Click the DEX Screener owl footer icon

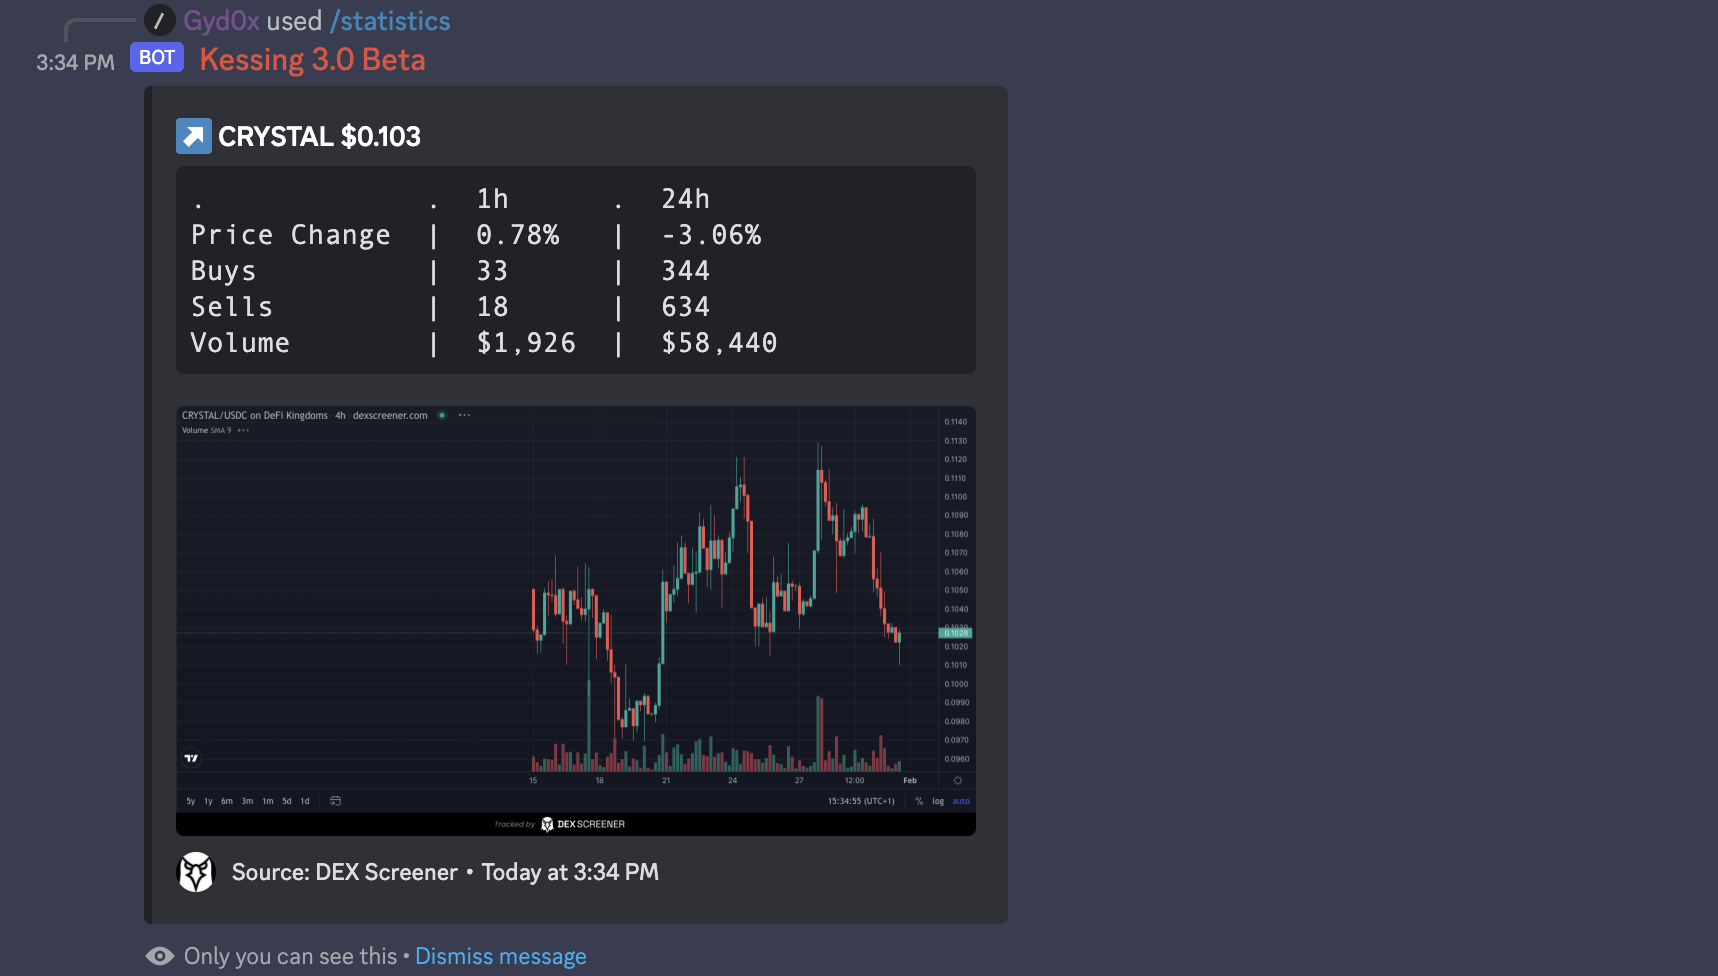196,872
